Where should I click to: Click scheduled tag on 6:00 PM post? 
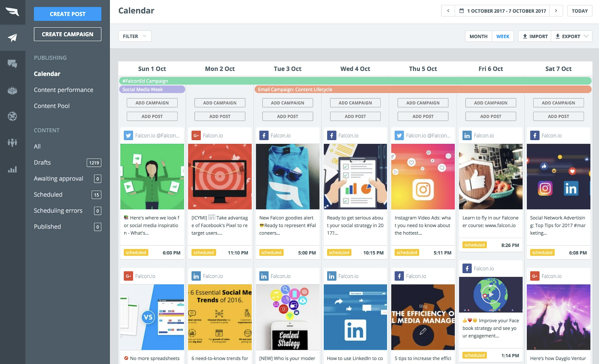136,252
